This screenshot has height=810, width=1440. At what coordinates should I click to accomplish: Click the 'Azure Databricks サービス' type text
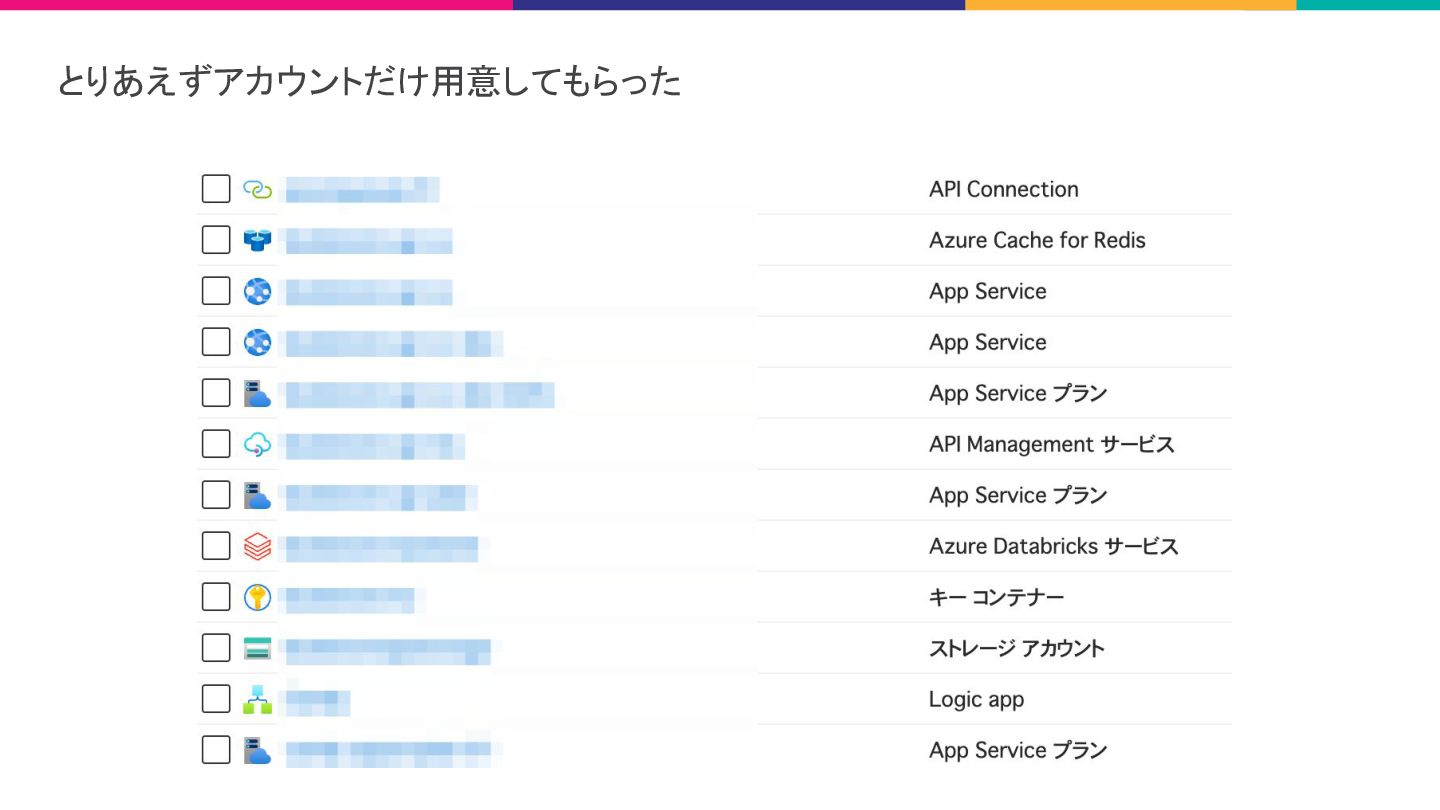coord(1053,546)
